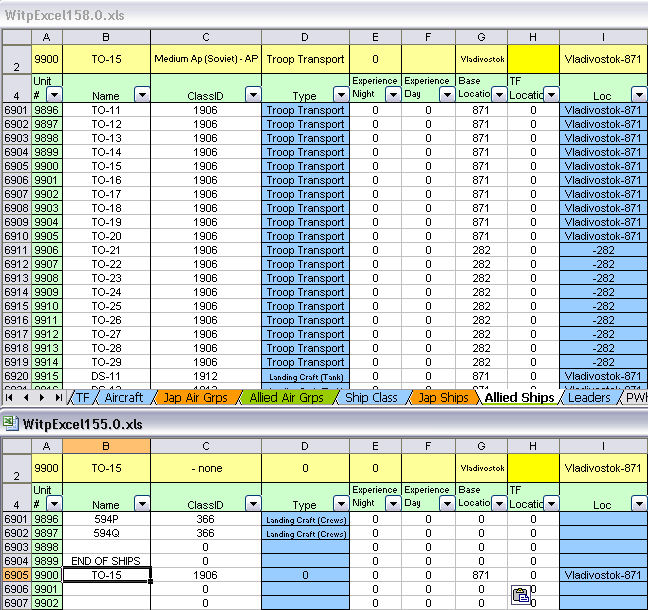The width and height of the screenshot is (648, 610).
Task: Switch to the Aircraft sheet tab
Action: [124, 398]
